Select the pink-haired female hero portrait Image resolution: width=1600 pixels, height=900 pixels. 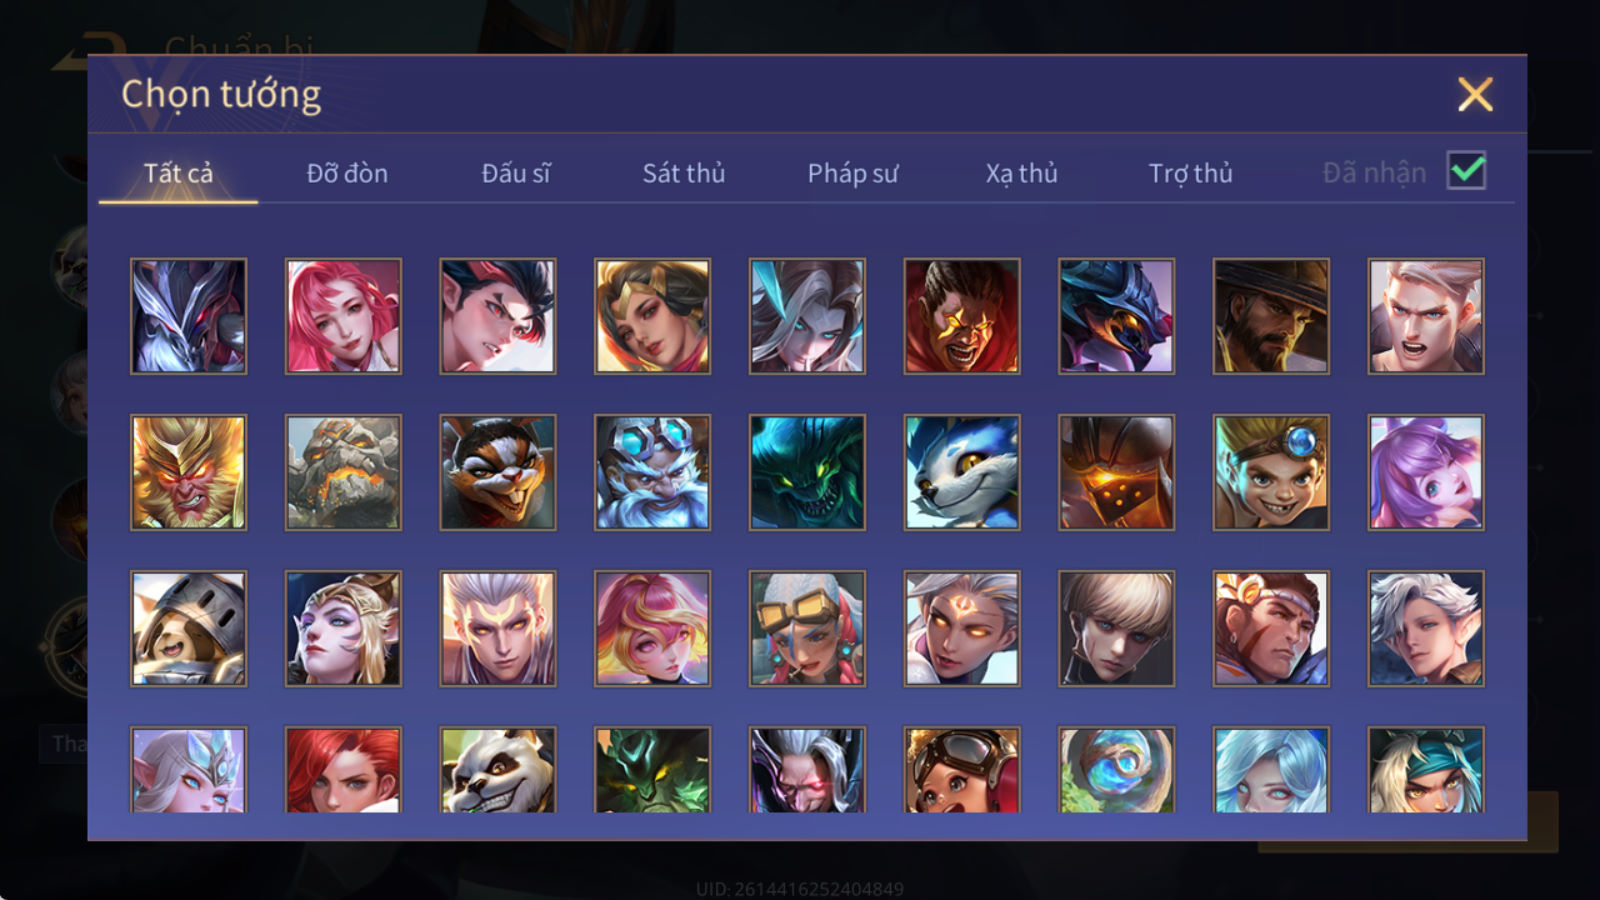pos(343,316)
